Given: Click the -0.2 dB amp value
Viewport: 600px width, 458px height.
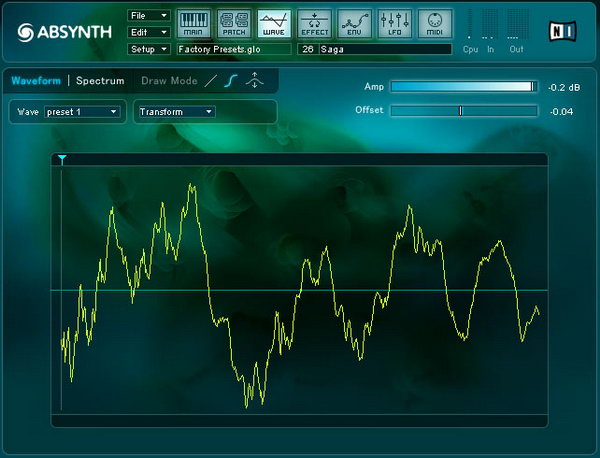Looking at the screenshot, I should pos(564,88).
